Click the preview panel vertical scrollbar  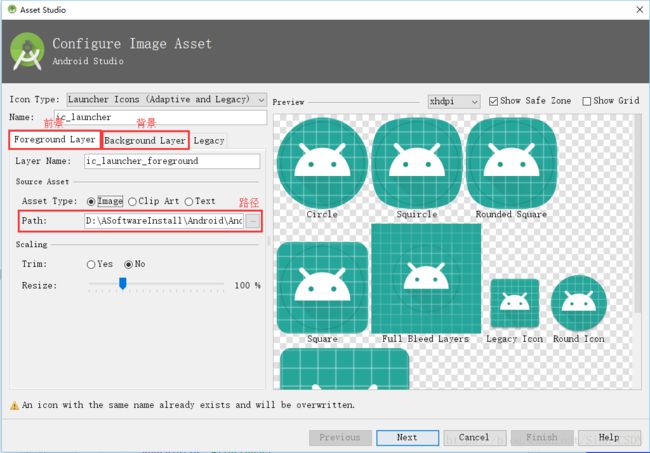[638, 213]
